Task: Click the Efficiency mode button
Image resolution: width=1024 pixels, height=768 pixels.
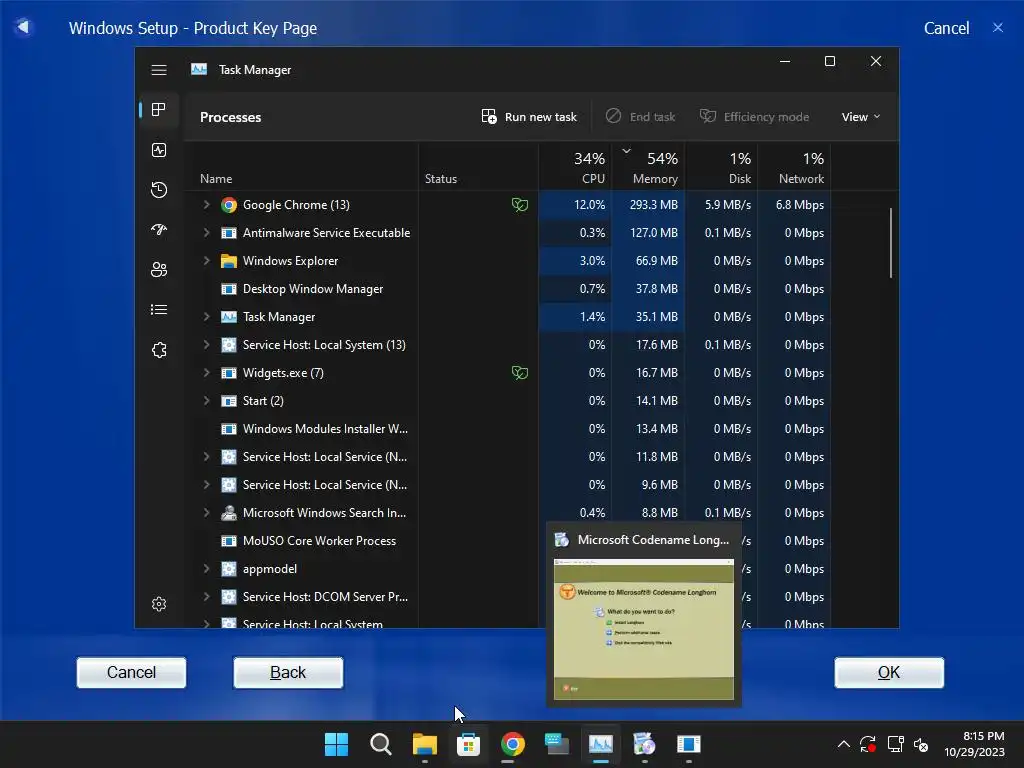Action: click(x=755, y=117)
